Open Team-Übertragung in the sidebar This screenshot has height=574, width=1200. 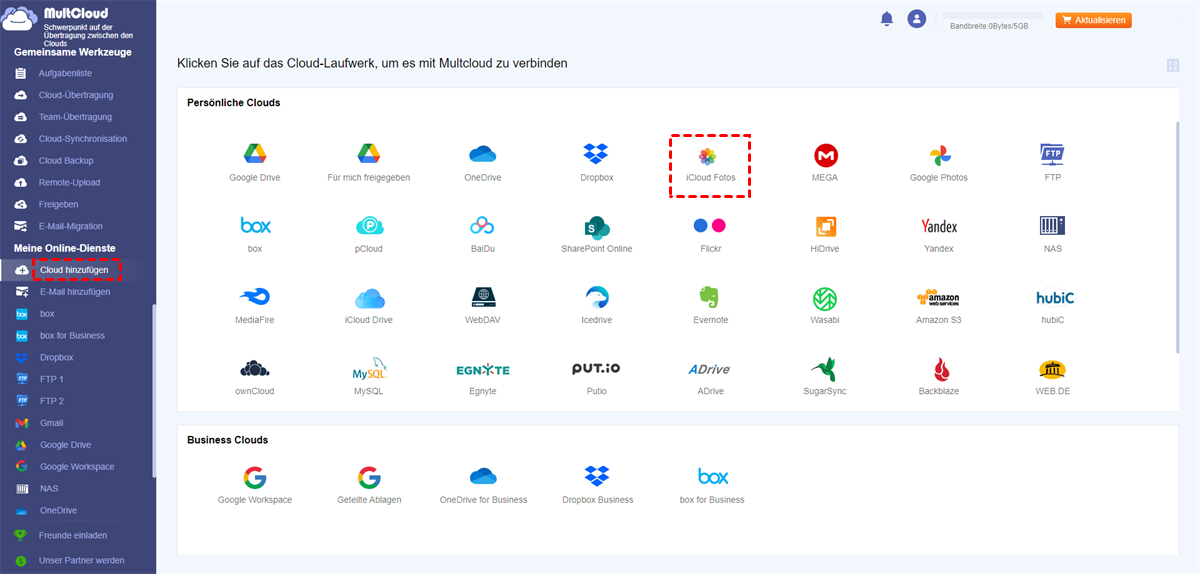click(77, 117)
